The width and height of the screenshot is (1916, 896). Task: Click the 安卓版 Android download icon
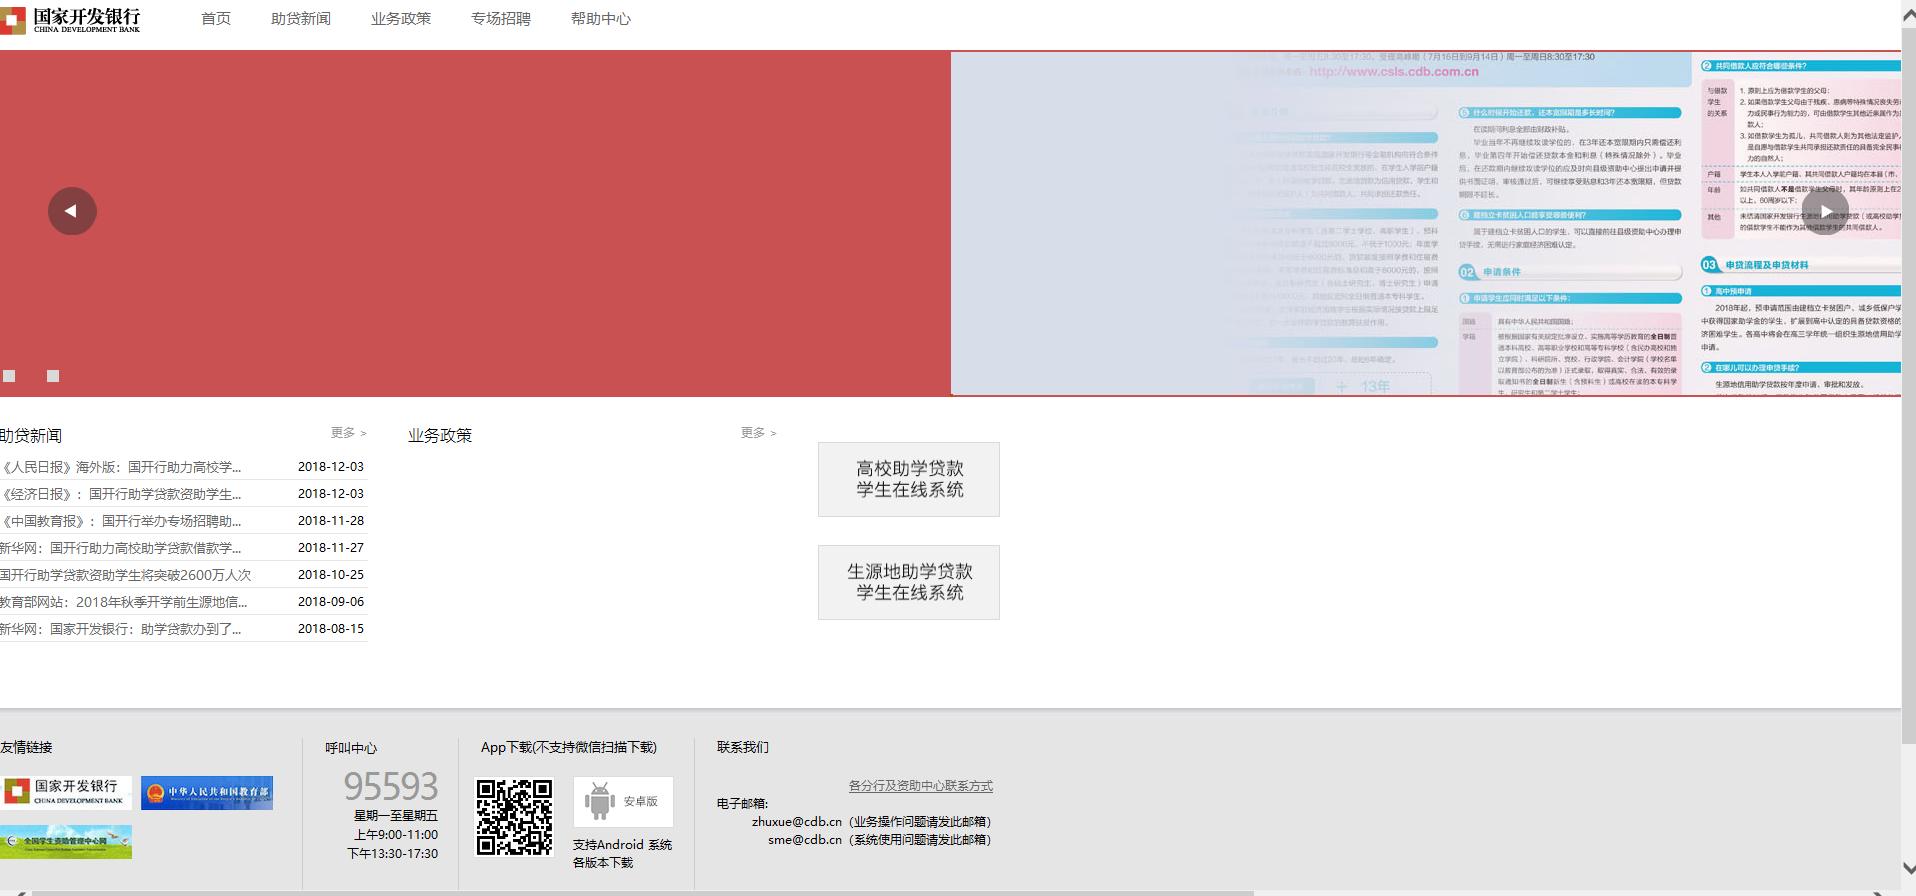point(623,801)
